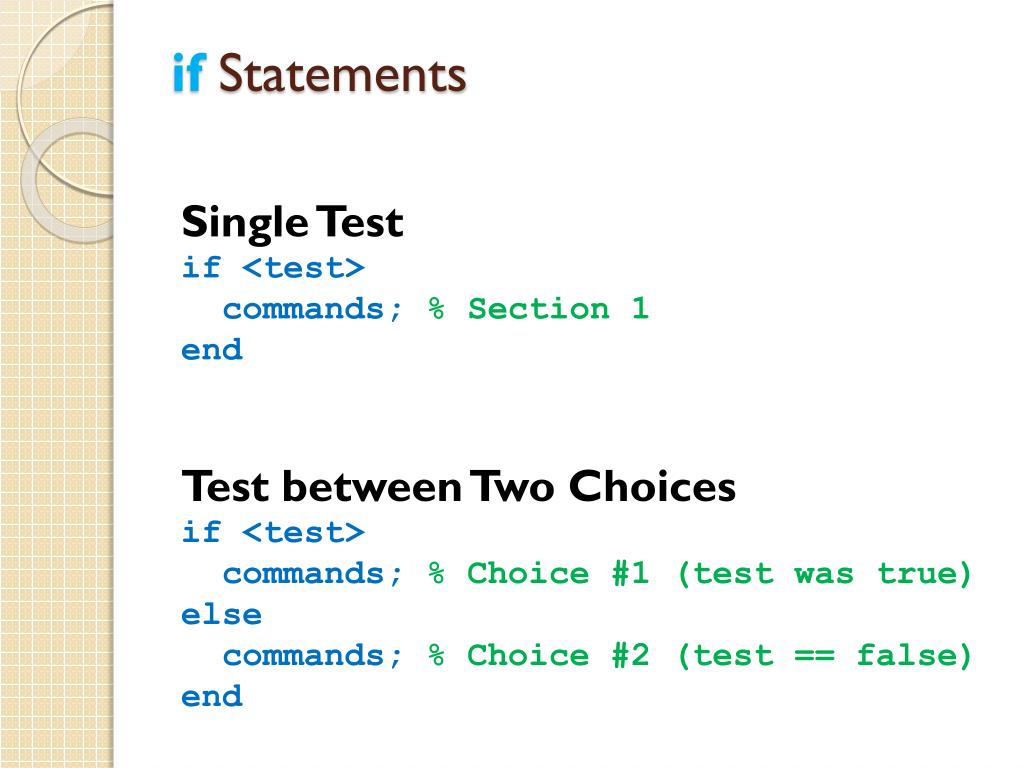This screenshot has height=768, width=1024.
Task: Click the percent sign before 'Section 1'
Action: 436,308
